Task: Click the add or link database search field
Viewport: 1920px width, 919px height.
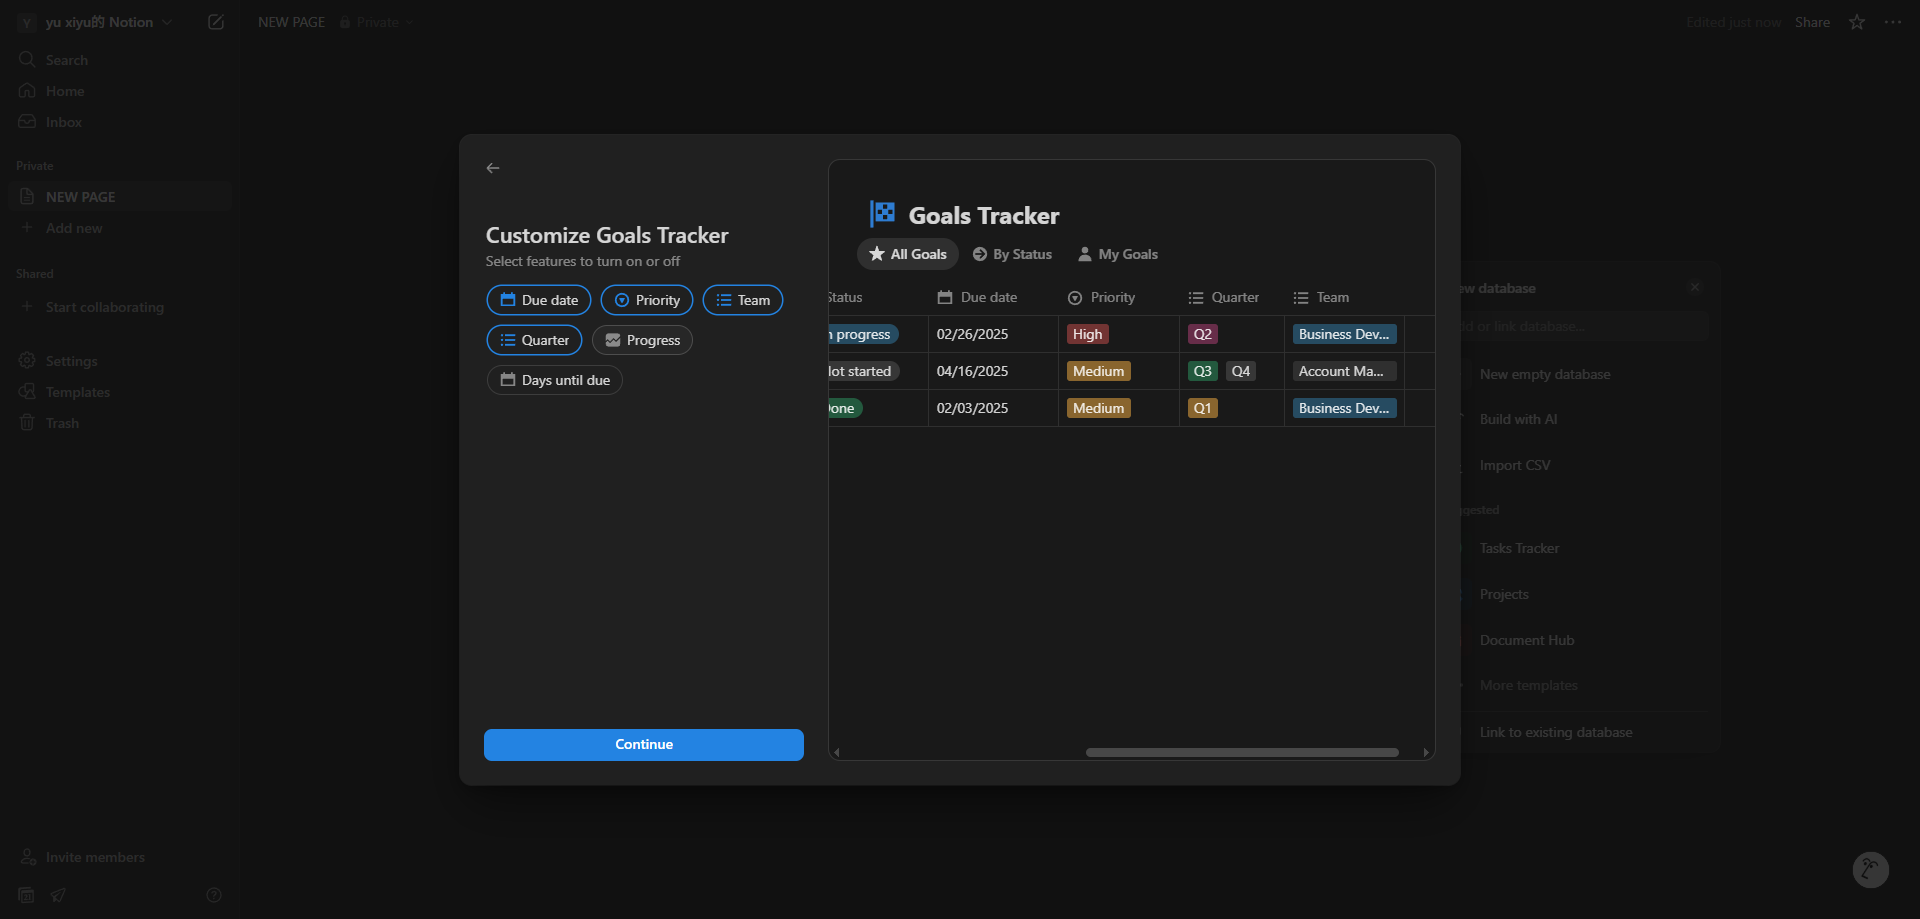Action: (1584, 326)
